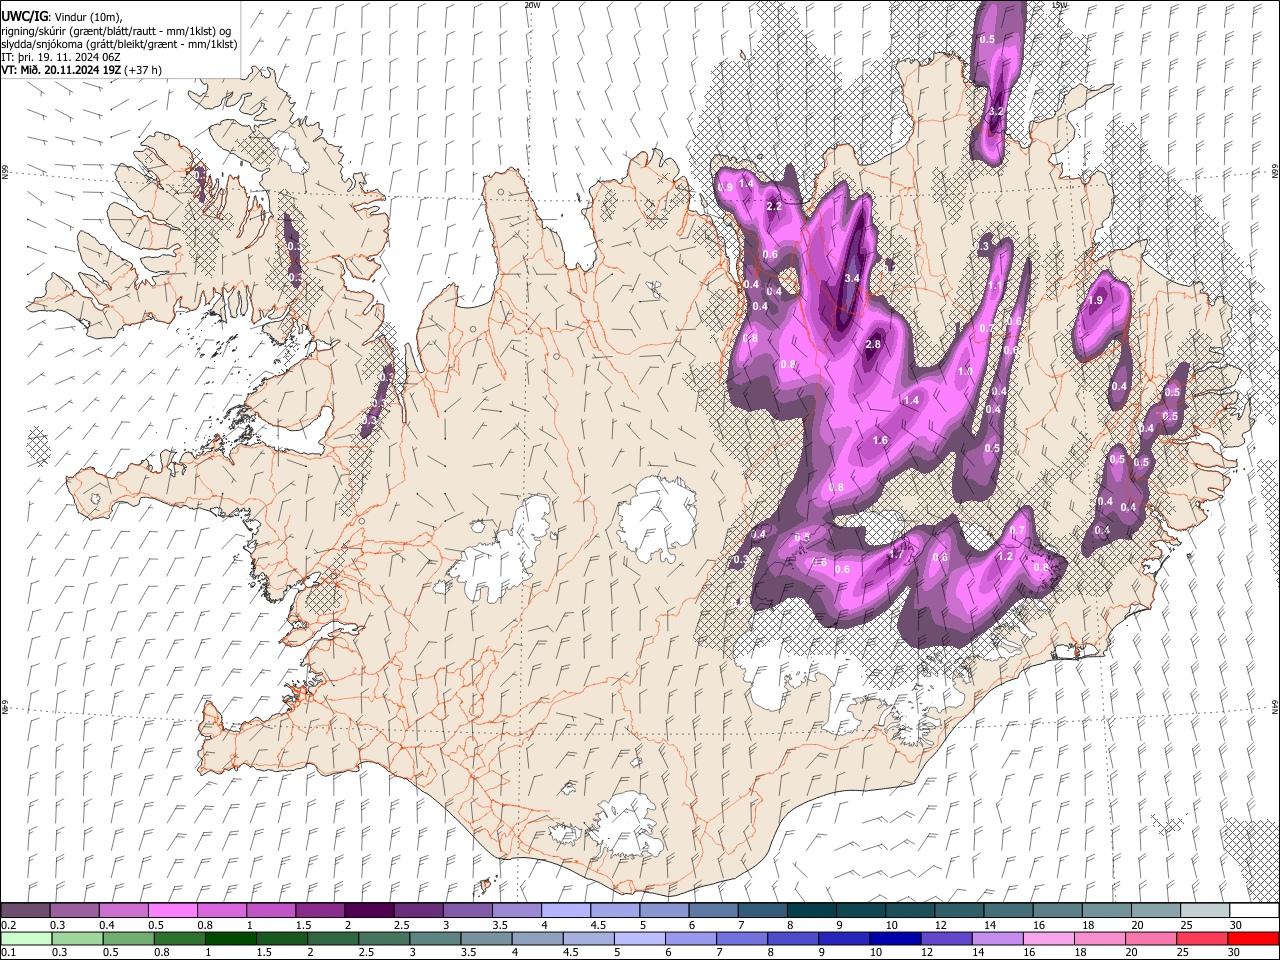Pick the violet swatch between 12 and 14, lower legend
The height and width of the screenshot is (960, 1280).
(x=945, y=938)
